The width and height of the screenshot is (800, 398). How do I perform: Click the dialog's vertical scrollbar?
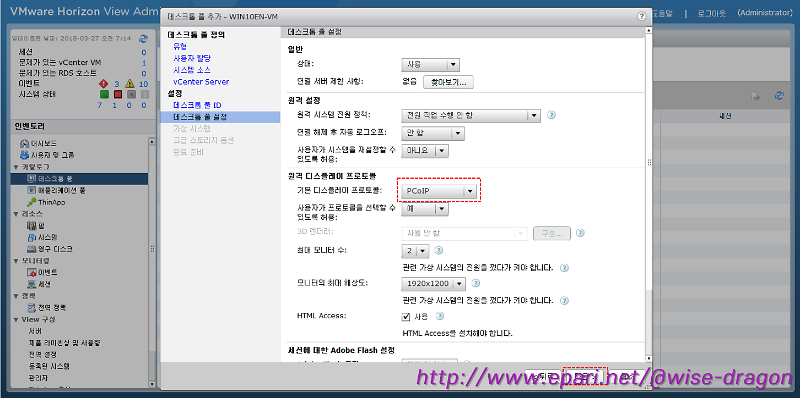click(x=648, y=194)
